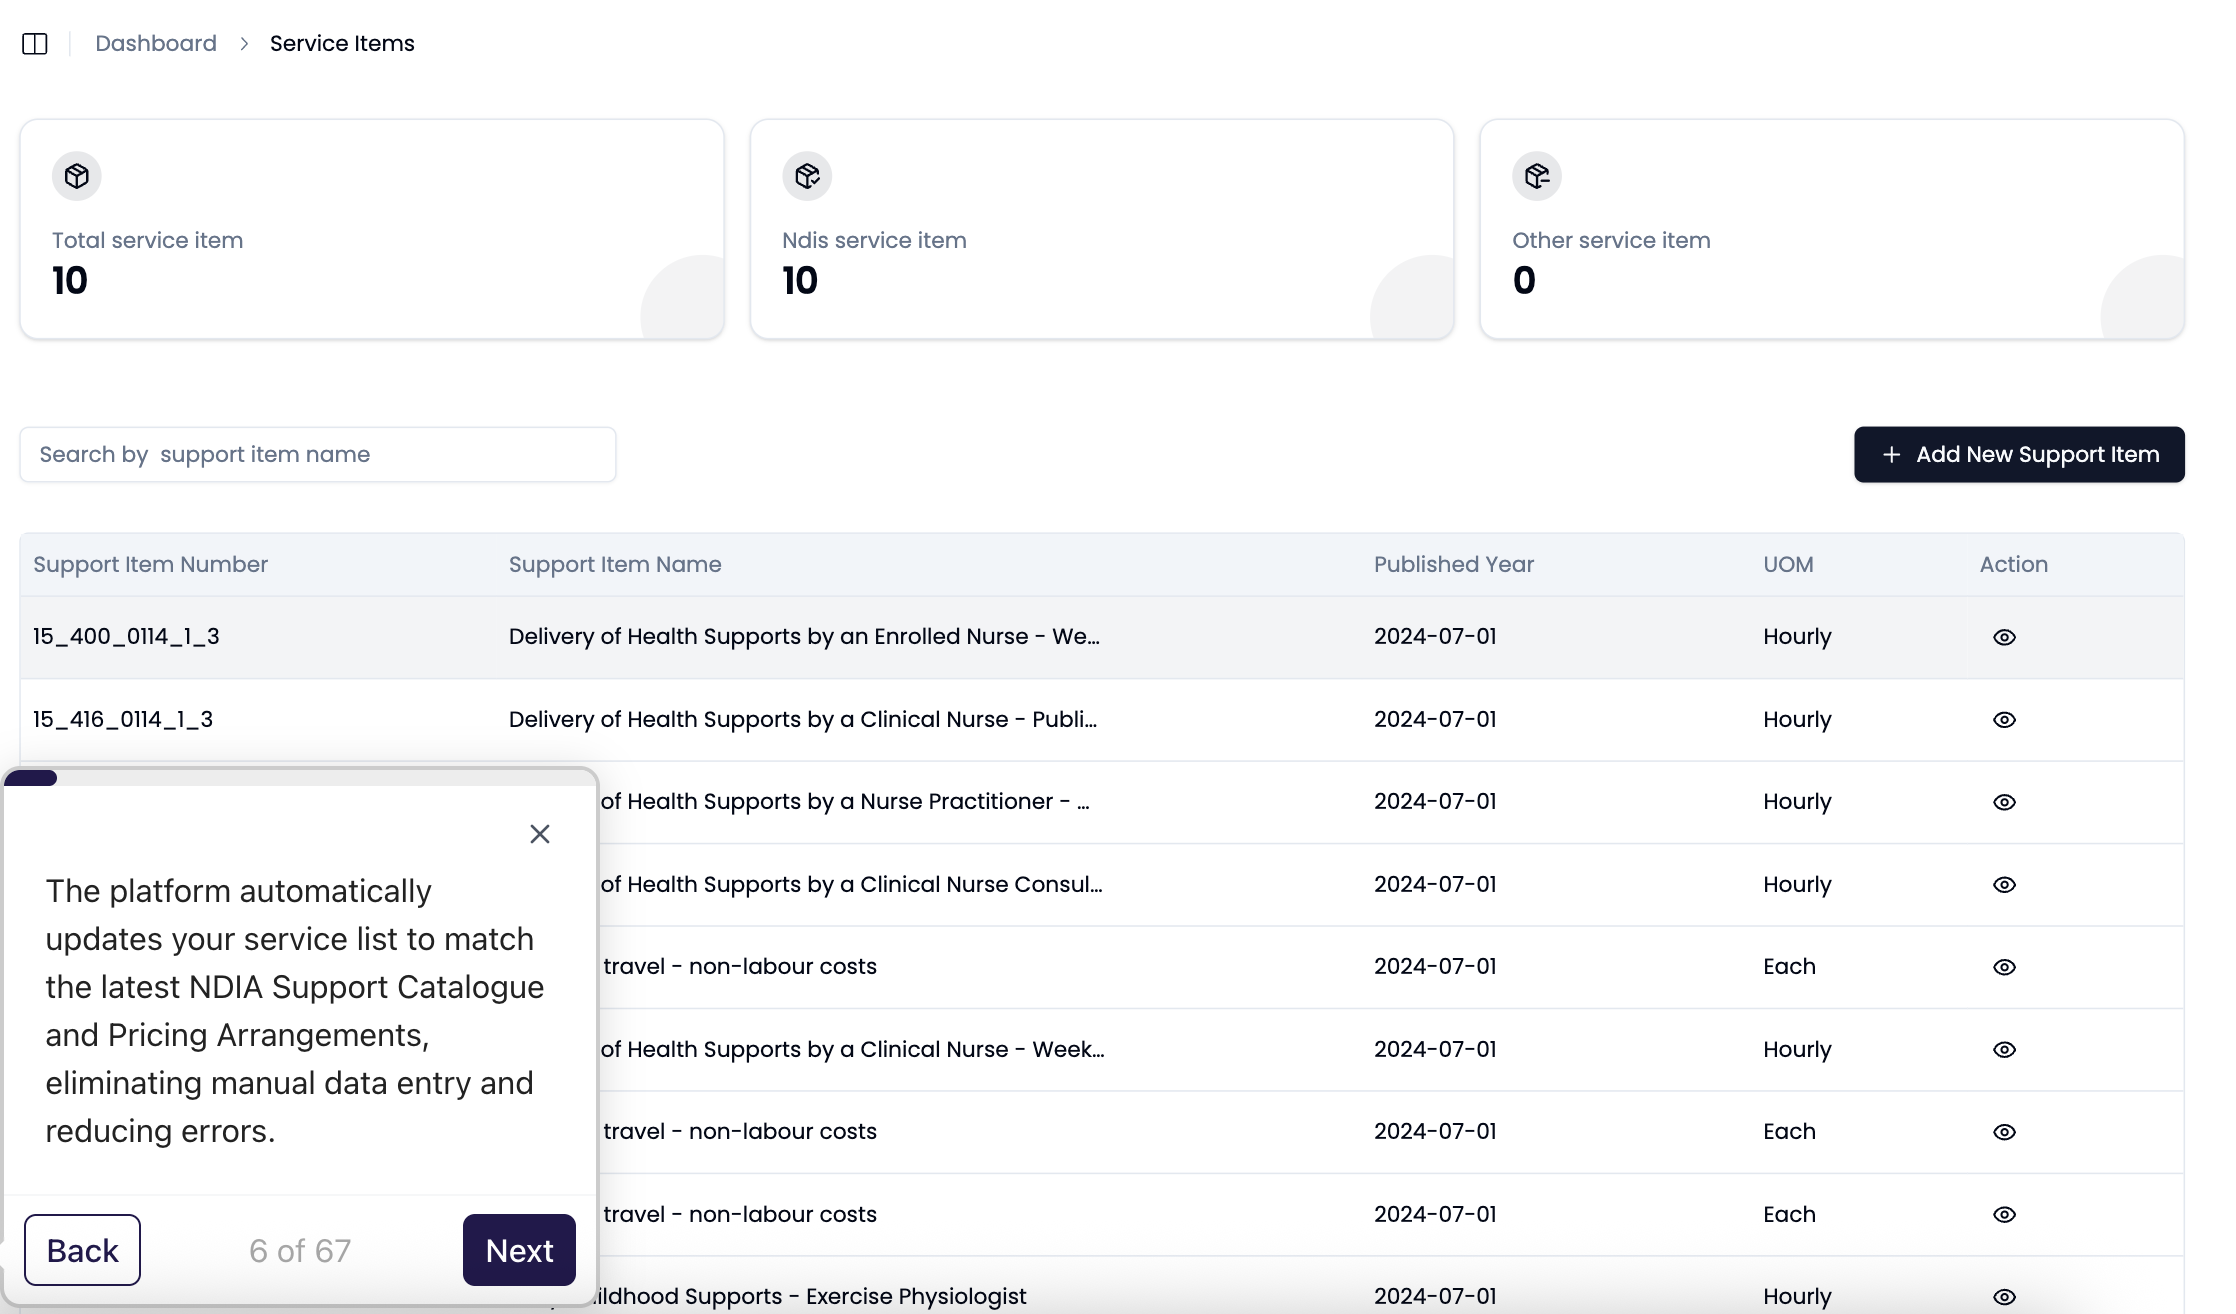Image resolution: width=2236 pixels, height=1314 pixels.
Task: Click the Other service item package icon
Action: pyautogui.click(x=1537, y=176)
